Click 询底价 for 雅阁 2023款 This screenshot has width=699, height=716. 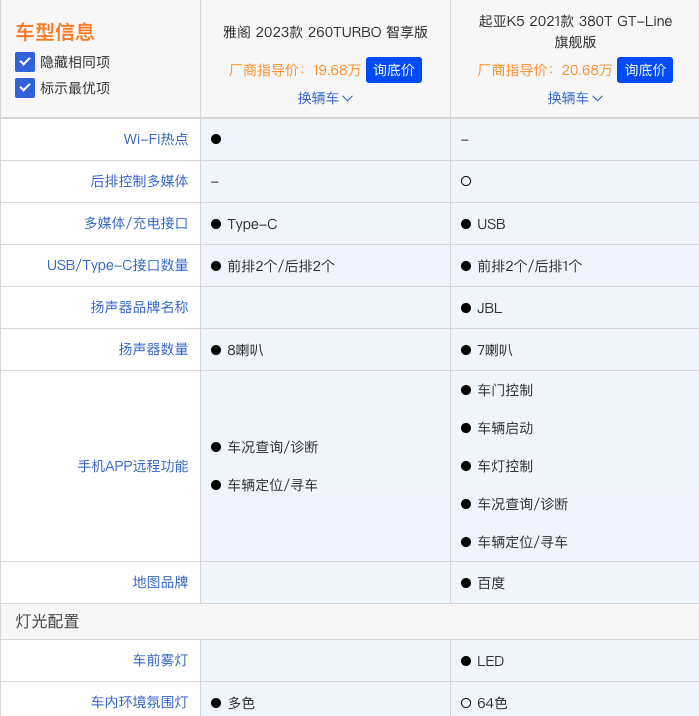click(394, 70)
